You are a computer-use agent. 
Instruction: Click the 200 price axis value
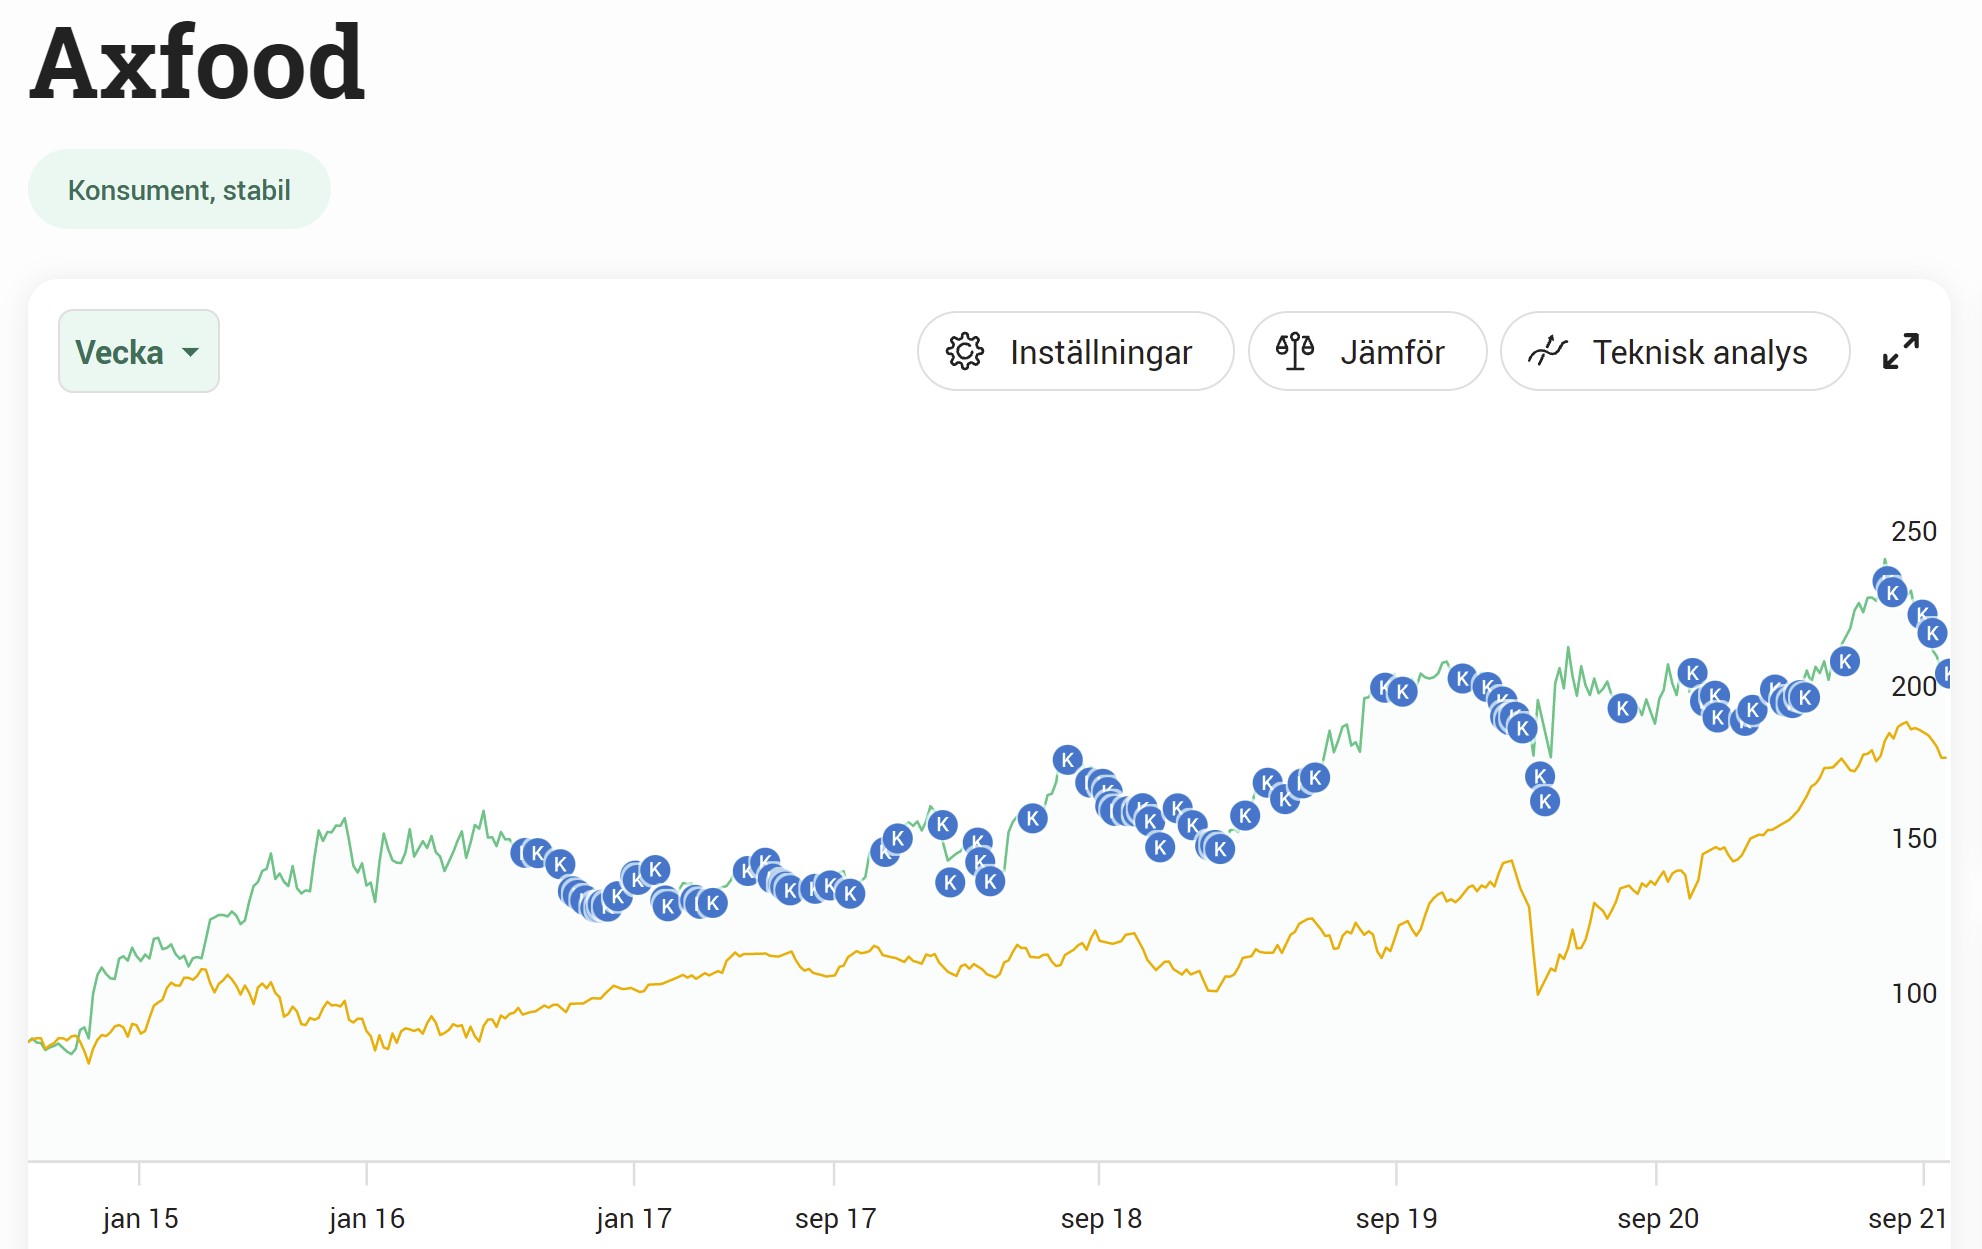point(1914,686)
